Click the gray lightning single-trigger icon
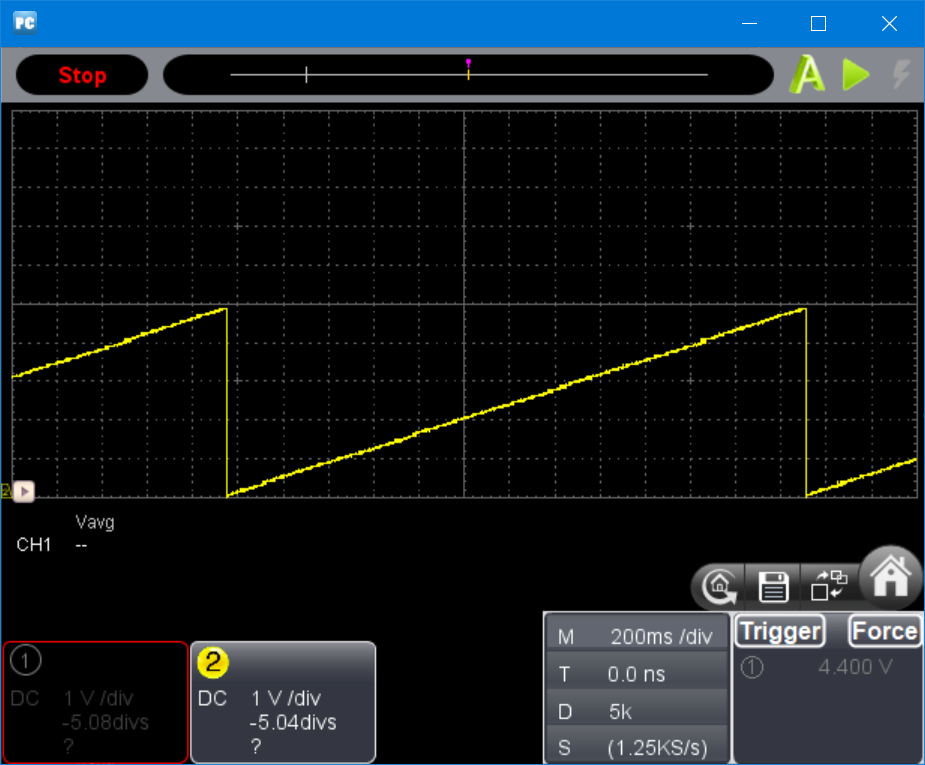925x765 pixels. click(x=901, y=75)
